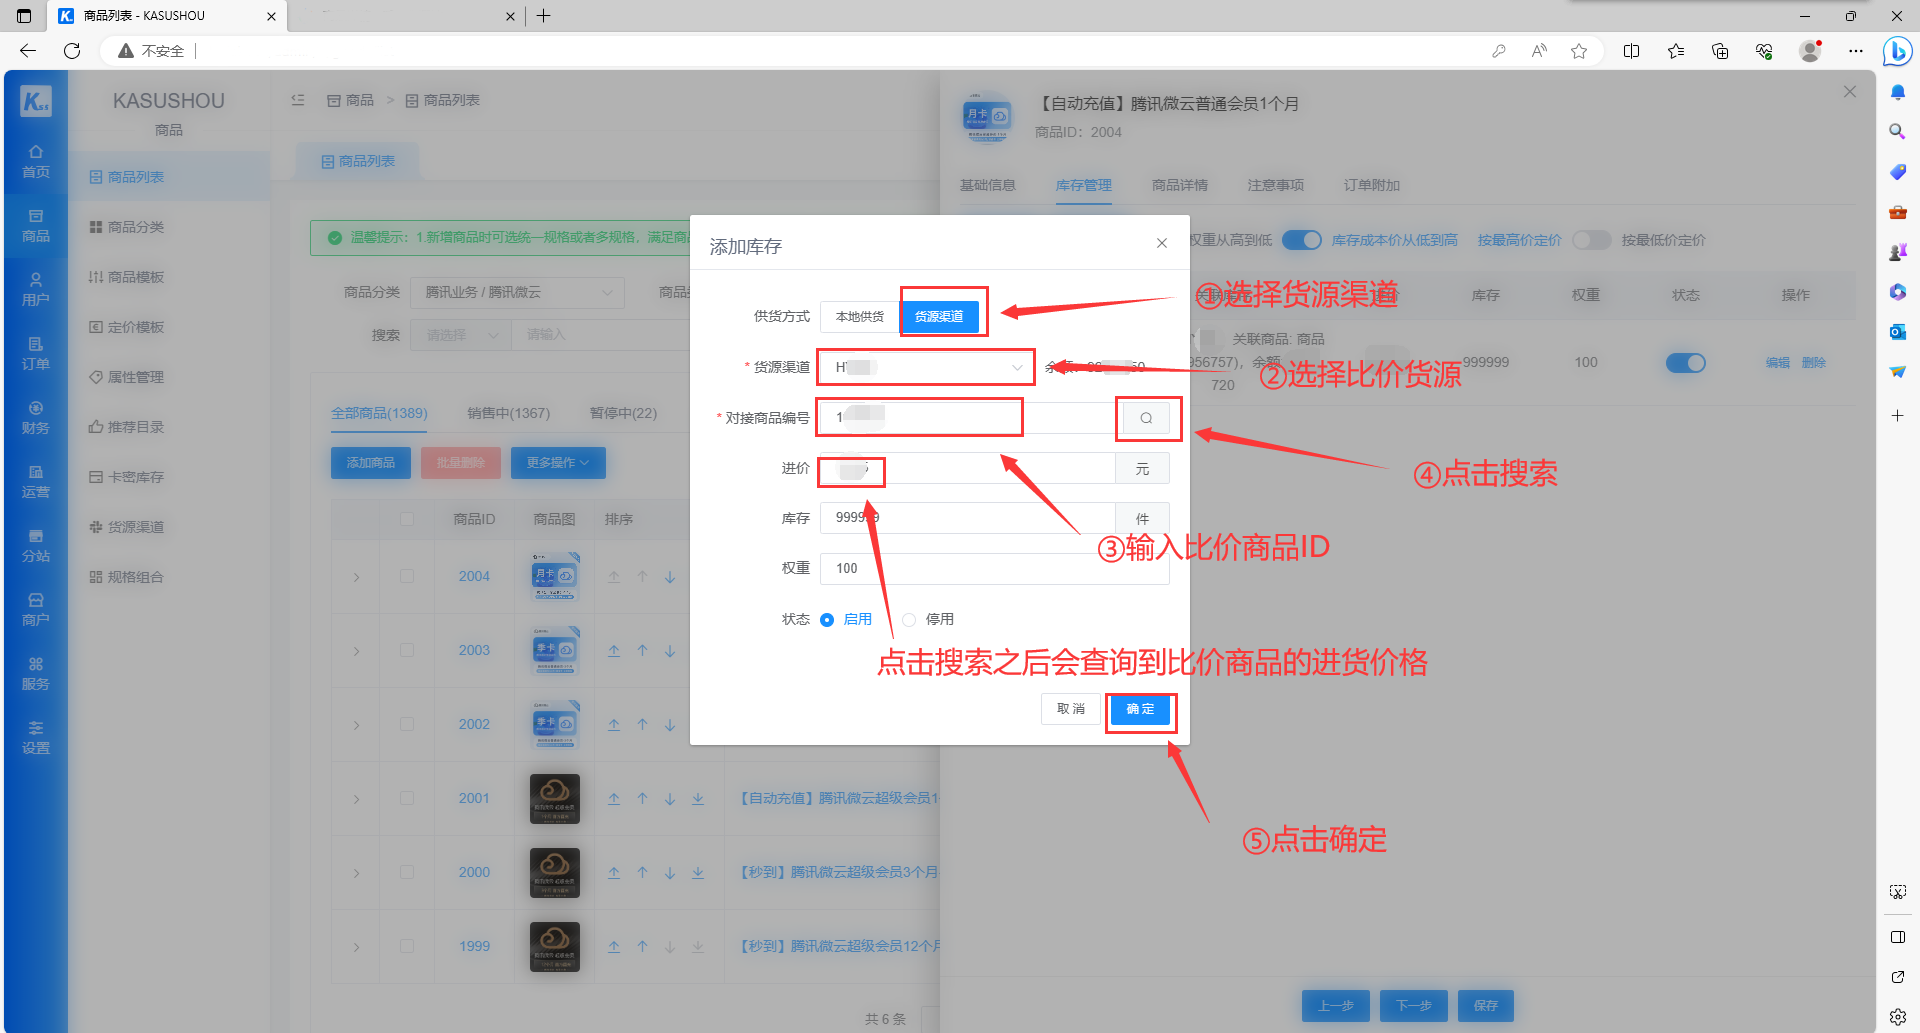The image size is (1920, 1033).
Task: Open 商户 section in left sidebar
Action: pyautogui.click(x=36, y=610)
